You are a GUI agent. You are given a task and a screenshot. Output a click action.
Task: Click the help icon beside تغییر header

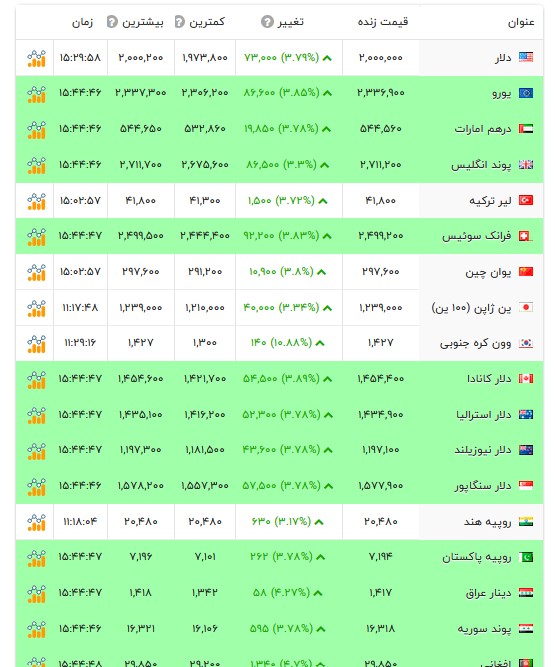pyautogui.click(x=267, y=21)
